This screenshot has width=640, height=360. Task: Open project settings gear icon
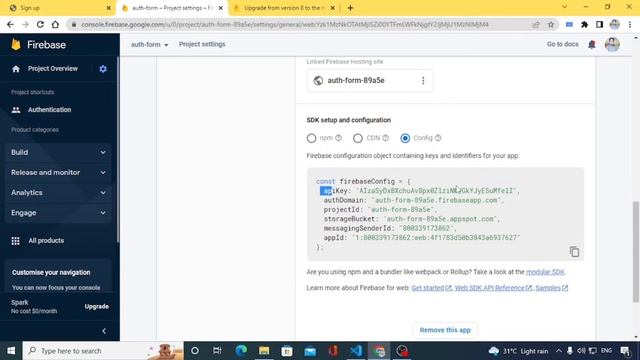[x=103, y=69]
